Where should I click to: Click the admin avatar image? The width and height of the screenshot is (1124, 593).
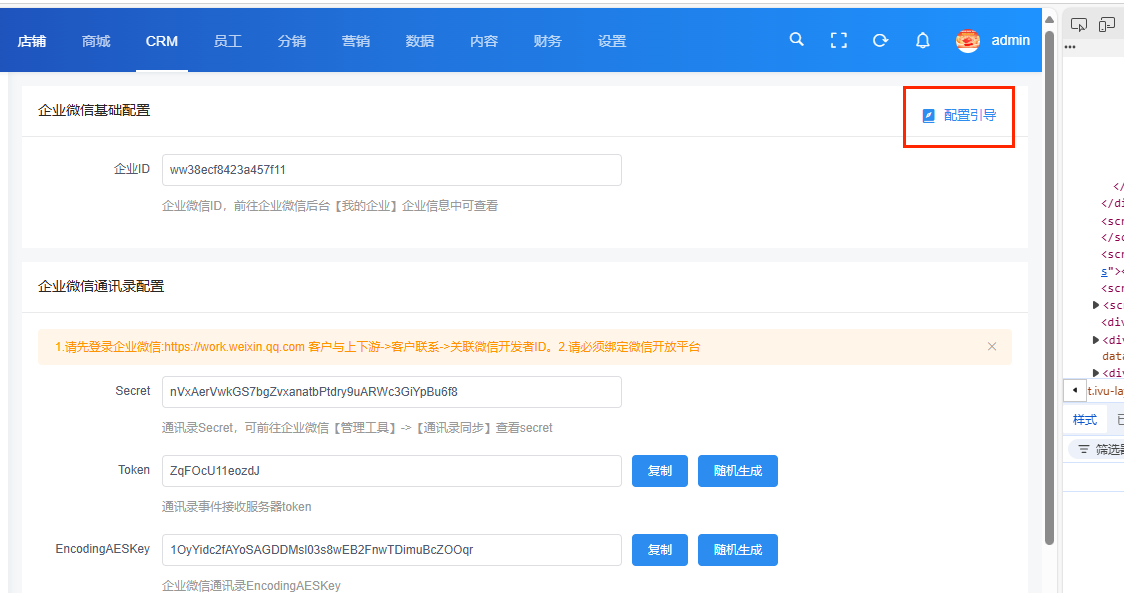(x=967, y=40)
